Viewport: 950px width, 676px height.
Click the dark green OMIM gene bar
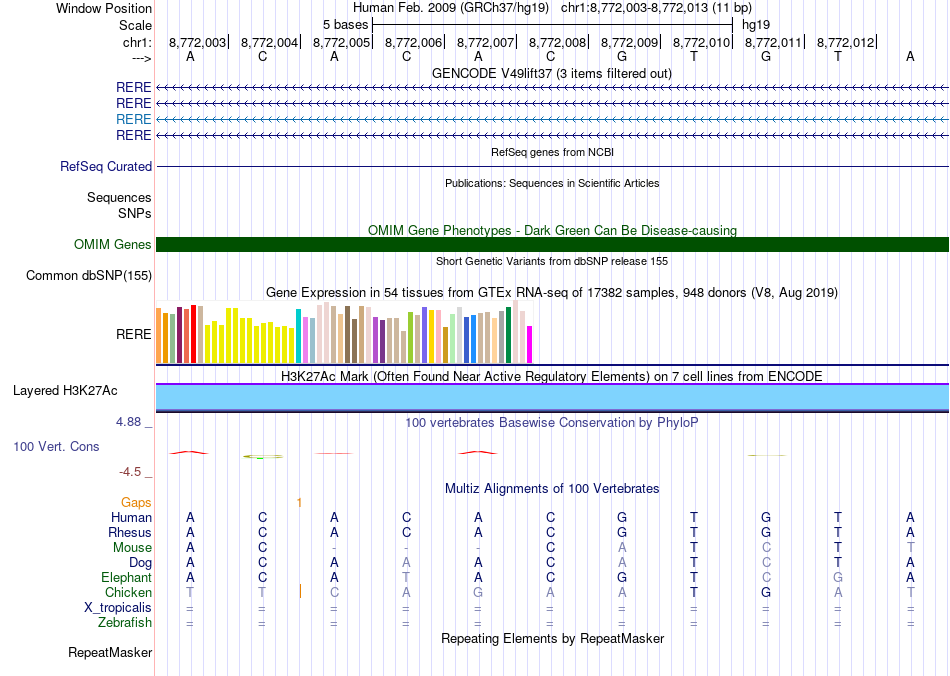(x=552, y=244)
